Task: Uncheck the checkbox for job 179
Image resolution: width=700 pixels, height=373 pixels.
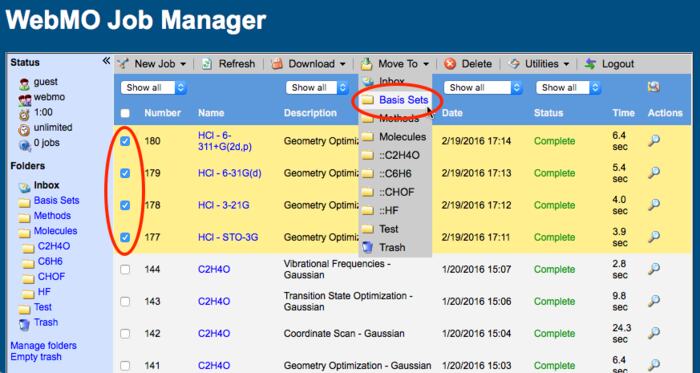Action: pos(125,173)
